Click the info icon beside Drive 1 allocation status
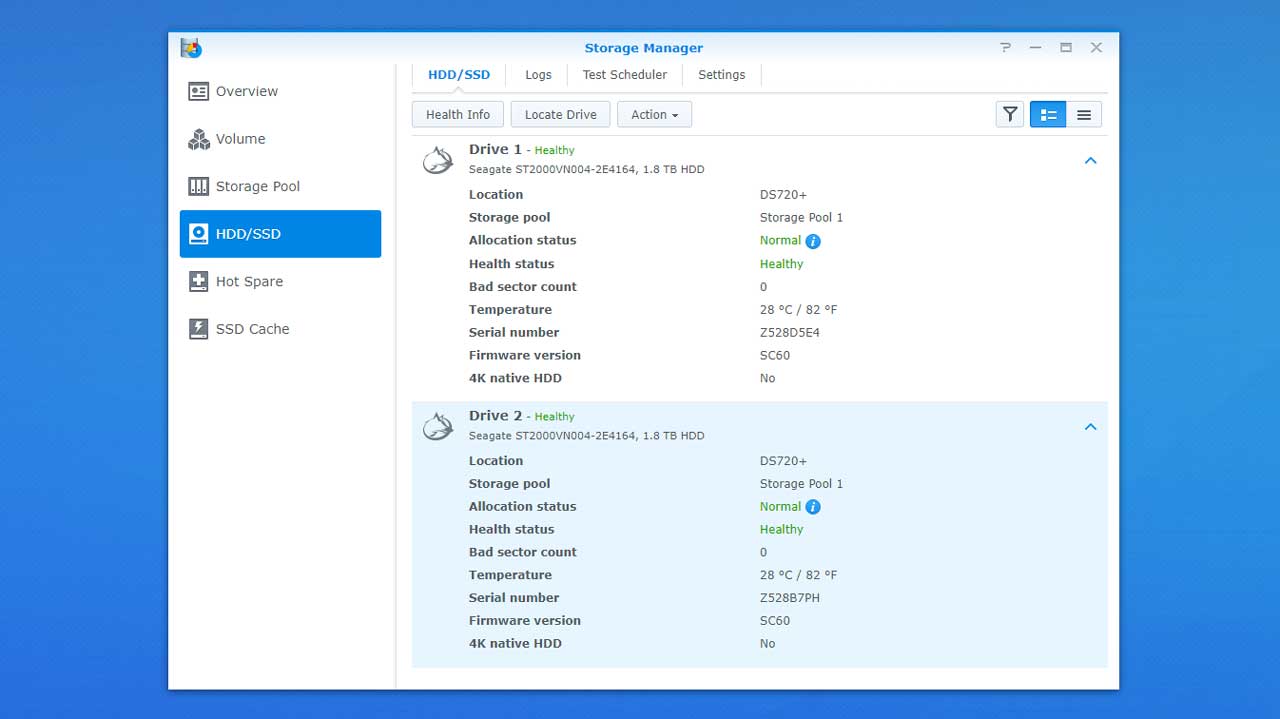 click(813, 241)
